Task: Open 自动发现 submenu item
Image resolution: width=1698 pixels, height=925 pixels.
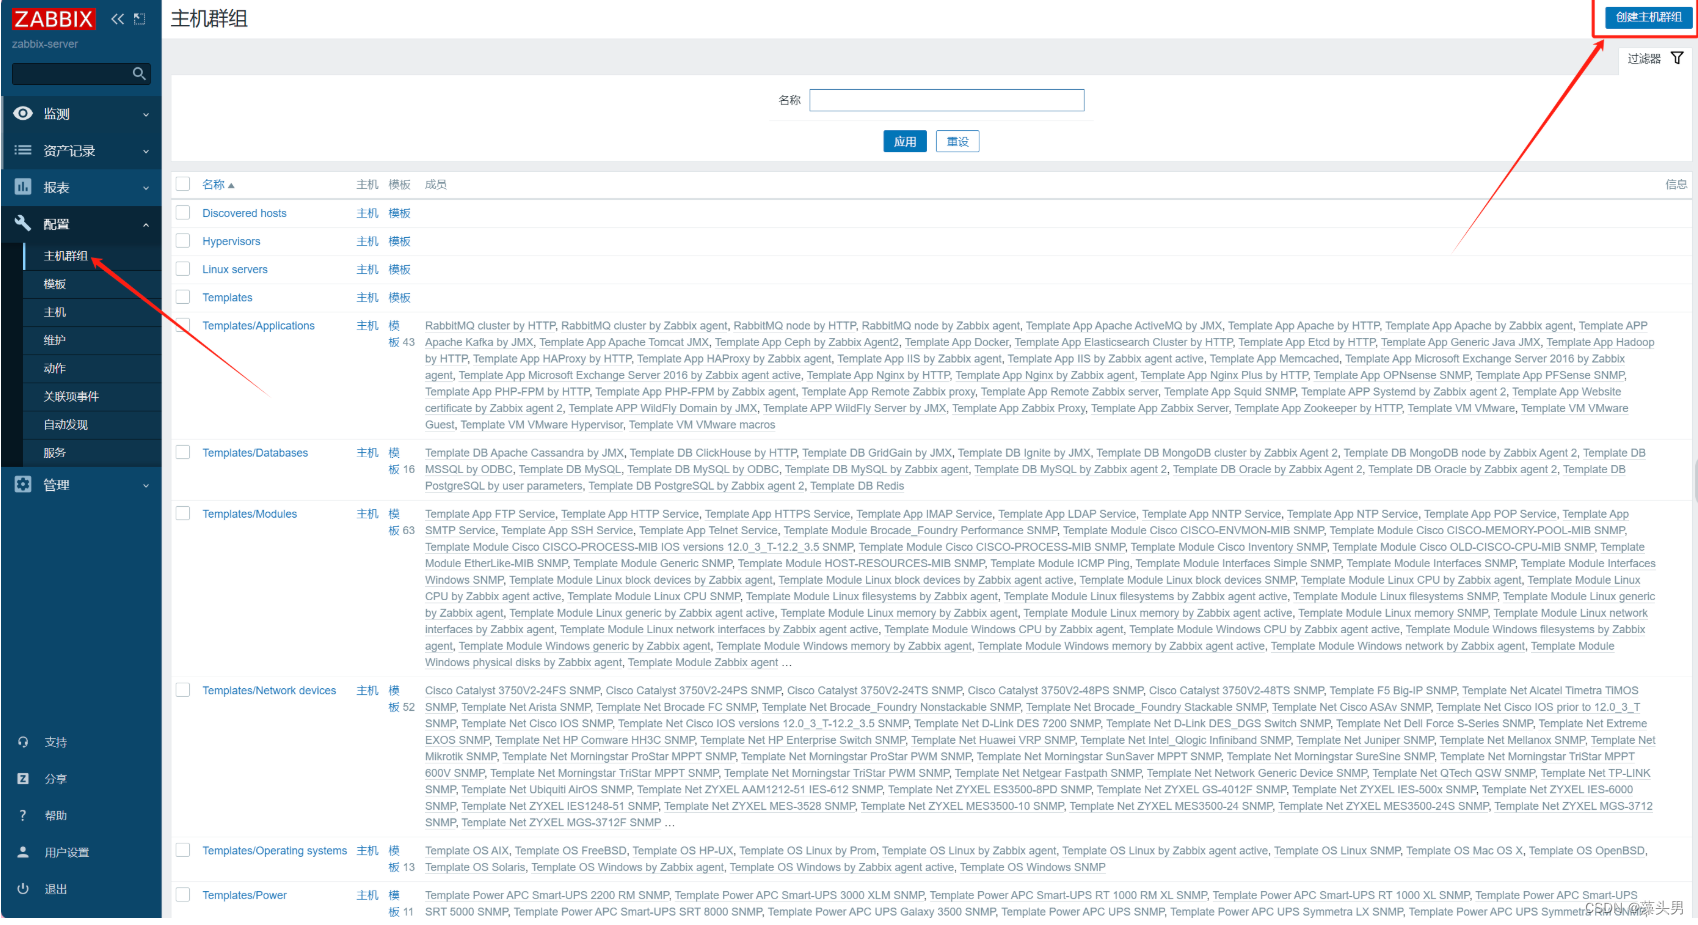Action: pos(66,424)
